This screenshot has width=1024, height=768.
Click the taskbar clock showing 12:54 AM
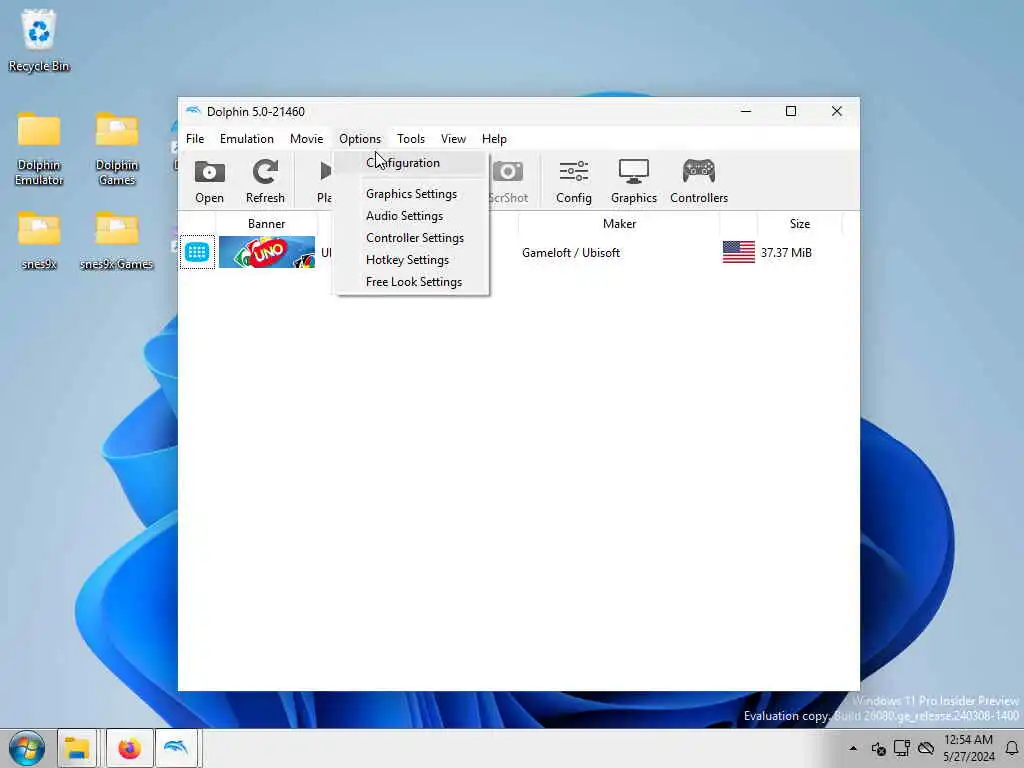pos(968,748)
